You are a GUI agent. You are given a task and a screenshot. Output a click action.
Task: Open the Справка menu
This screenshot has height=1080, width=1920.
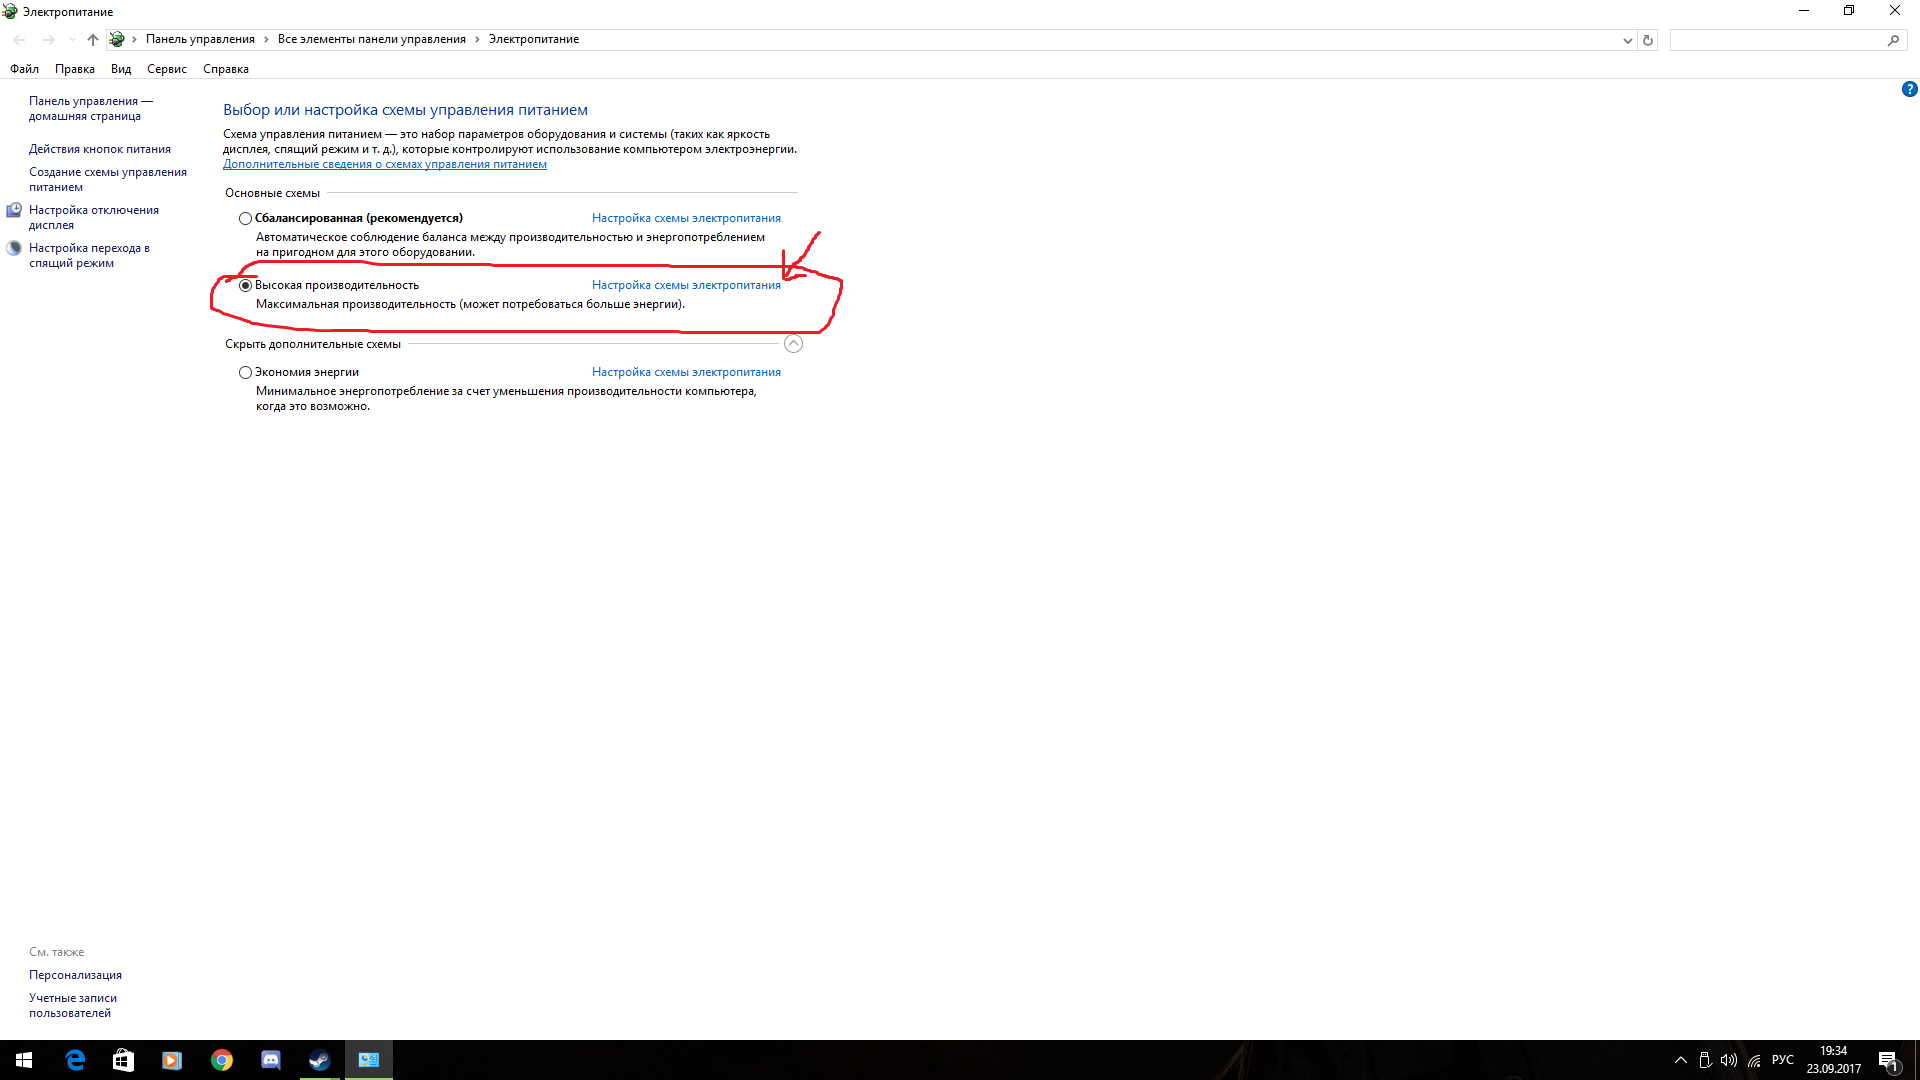(x=226, y=69)
